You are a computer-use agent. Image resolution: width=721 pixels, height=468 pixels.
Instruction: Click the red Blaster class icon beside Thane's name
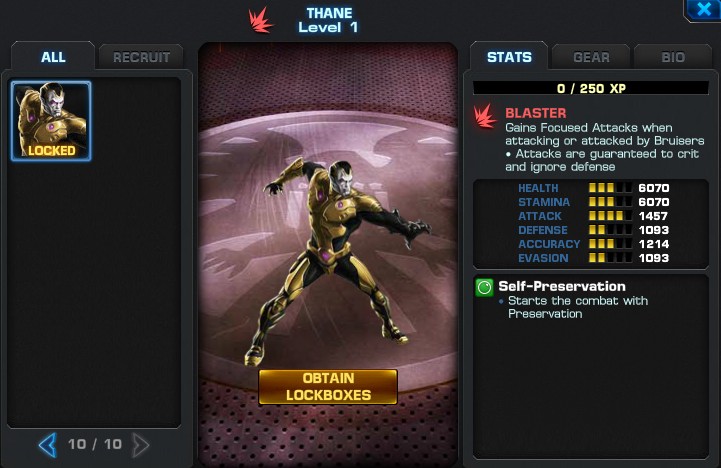pyautogui.click(x=261, y=21)
